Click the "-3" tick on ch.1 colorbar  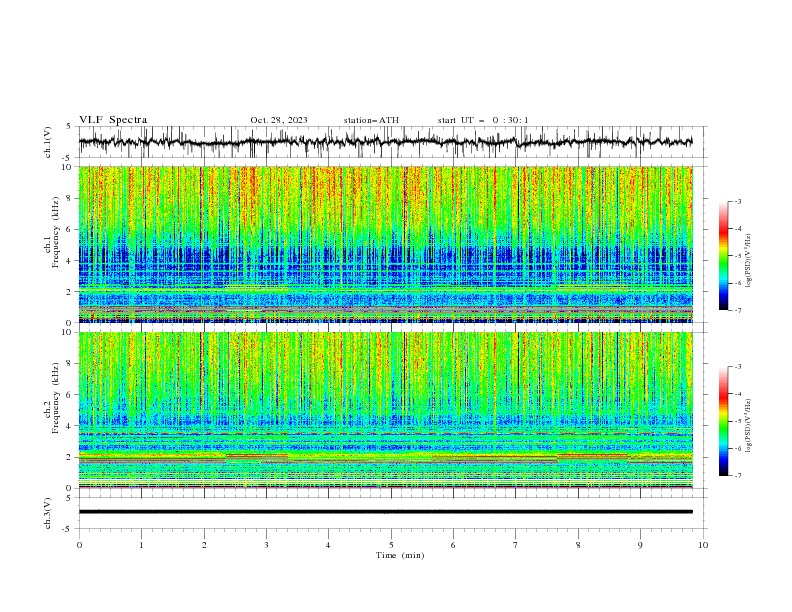tap(738, 201)
